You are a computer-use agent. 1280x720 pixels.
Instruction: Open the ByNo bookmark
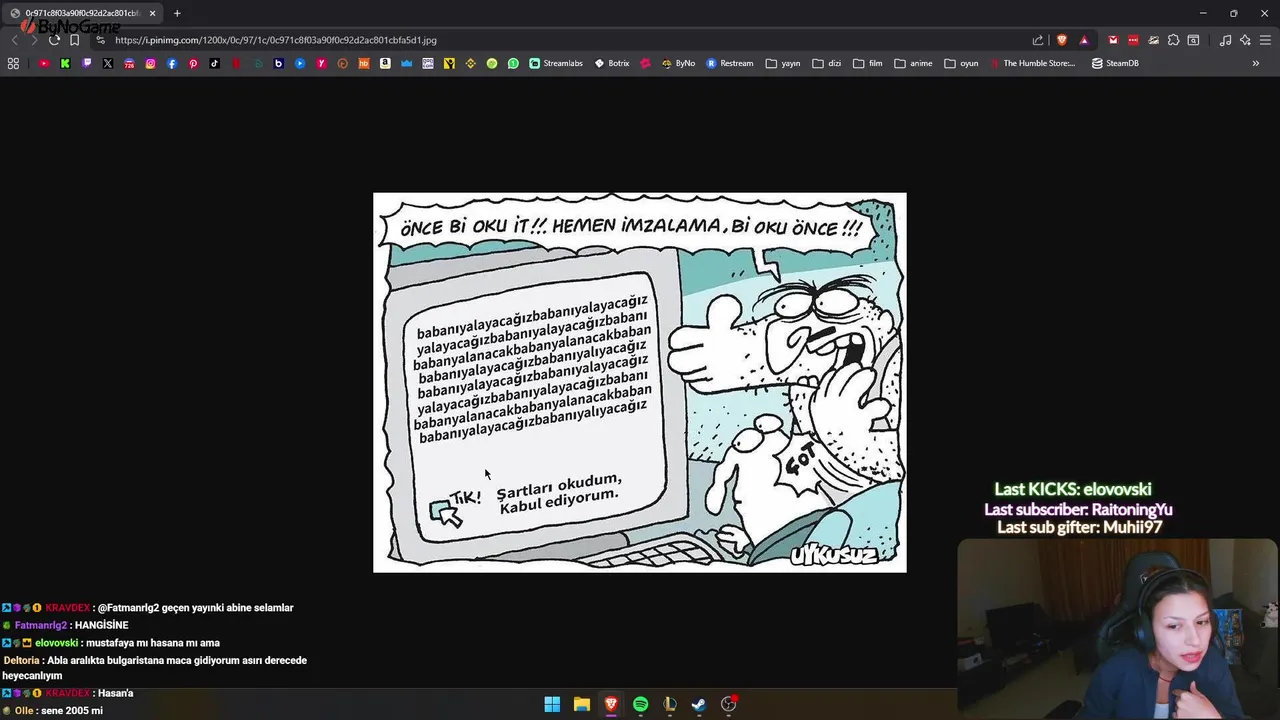tap(678, 63)
